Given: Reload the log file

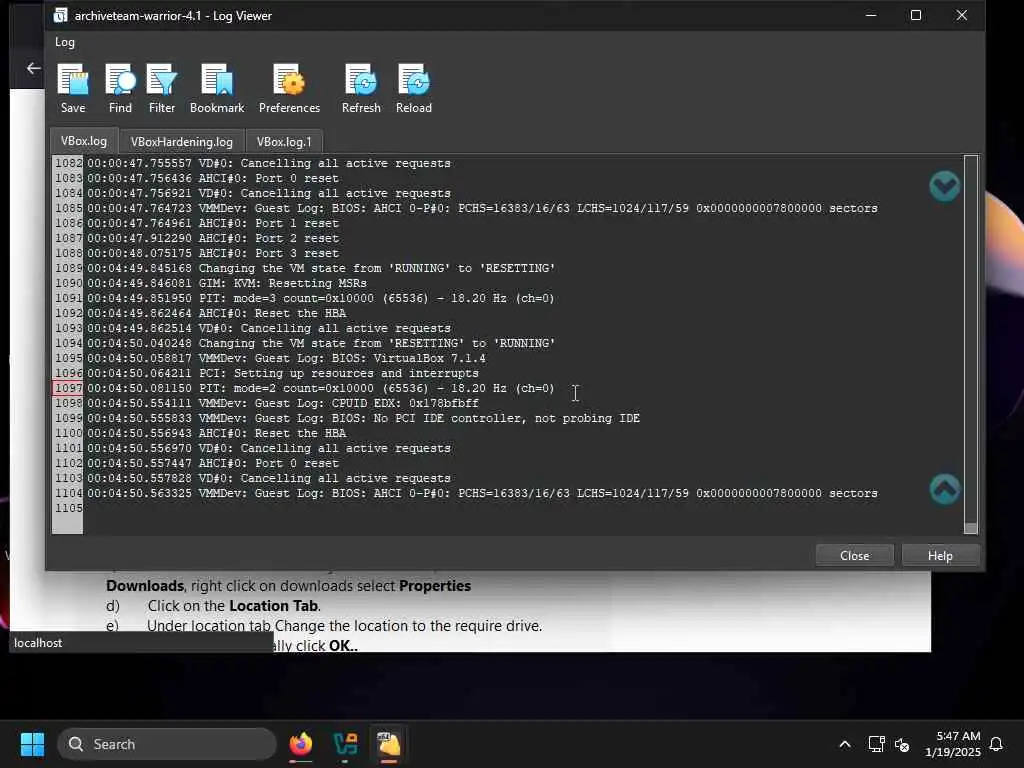Looking at the screenshot, I should click(x=413, y=88).
